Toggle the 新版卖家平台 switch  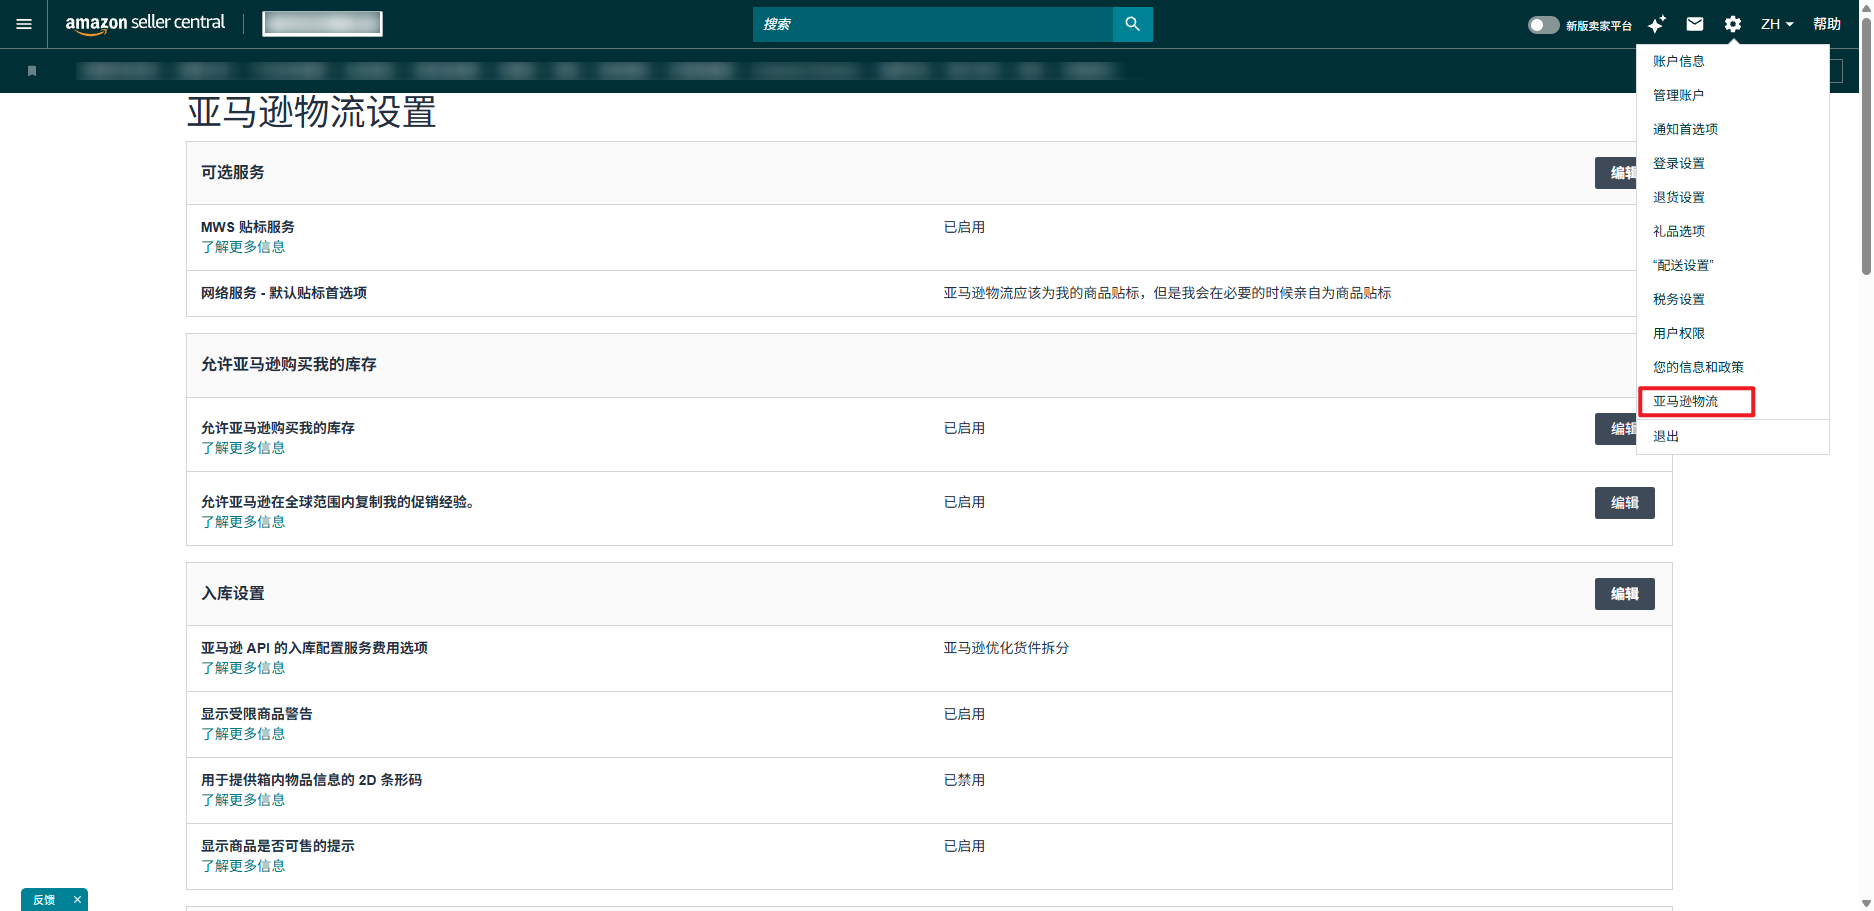click(x=1543, y=25)
